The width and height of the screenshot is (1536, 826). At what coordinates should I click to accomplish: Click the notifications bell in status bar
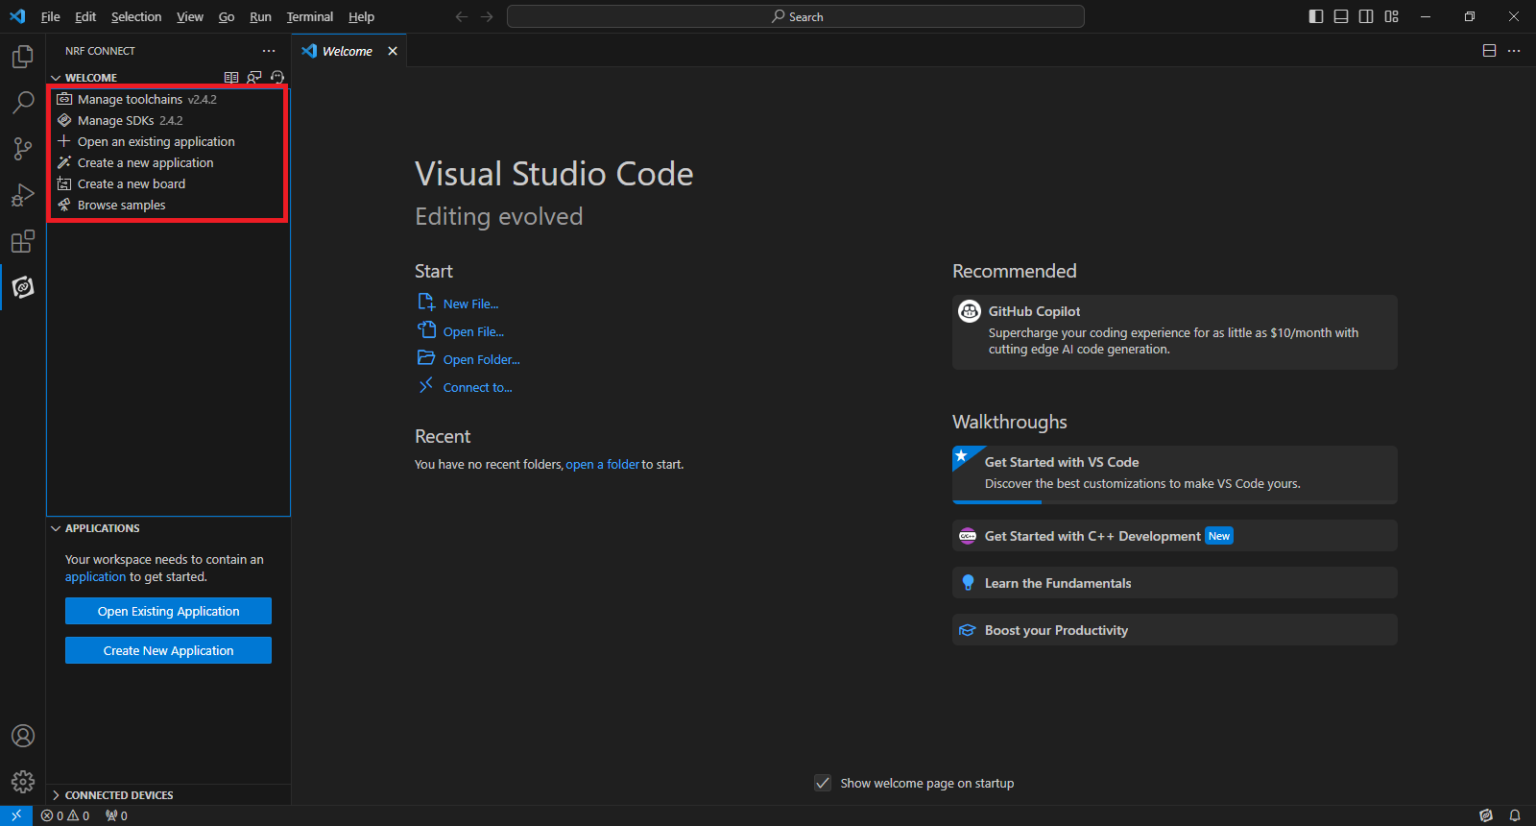click(1515, 816)
